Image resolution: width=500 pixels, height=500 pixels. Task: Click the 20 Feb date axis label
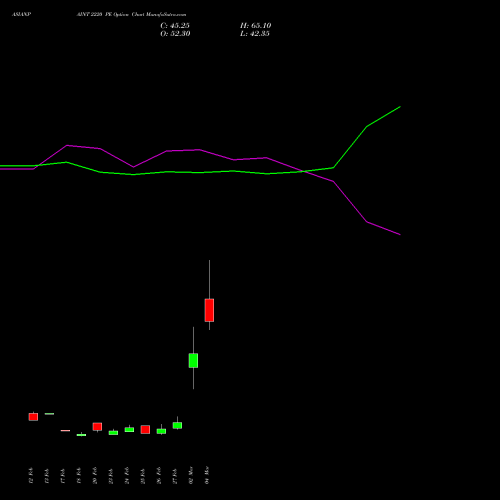click(x=95, y=476)
